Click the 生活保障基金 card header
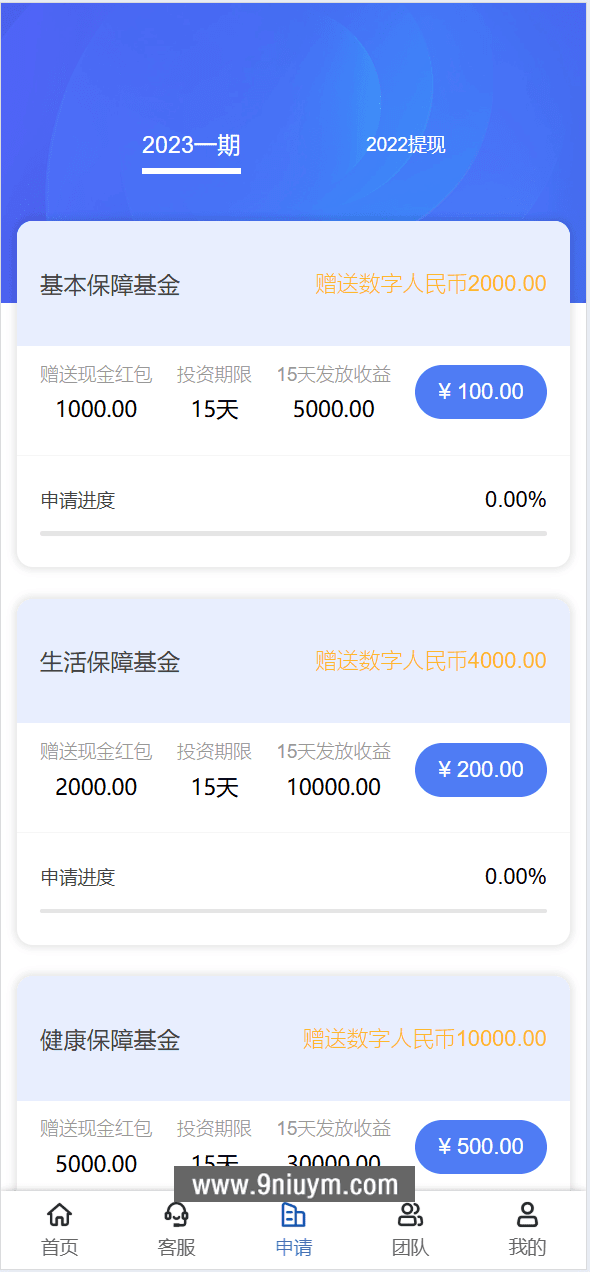The image size is (590, 1272). point(108,662)
